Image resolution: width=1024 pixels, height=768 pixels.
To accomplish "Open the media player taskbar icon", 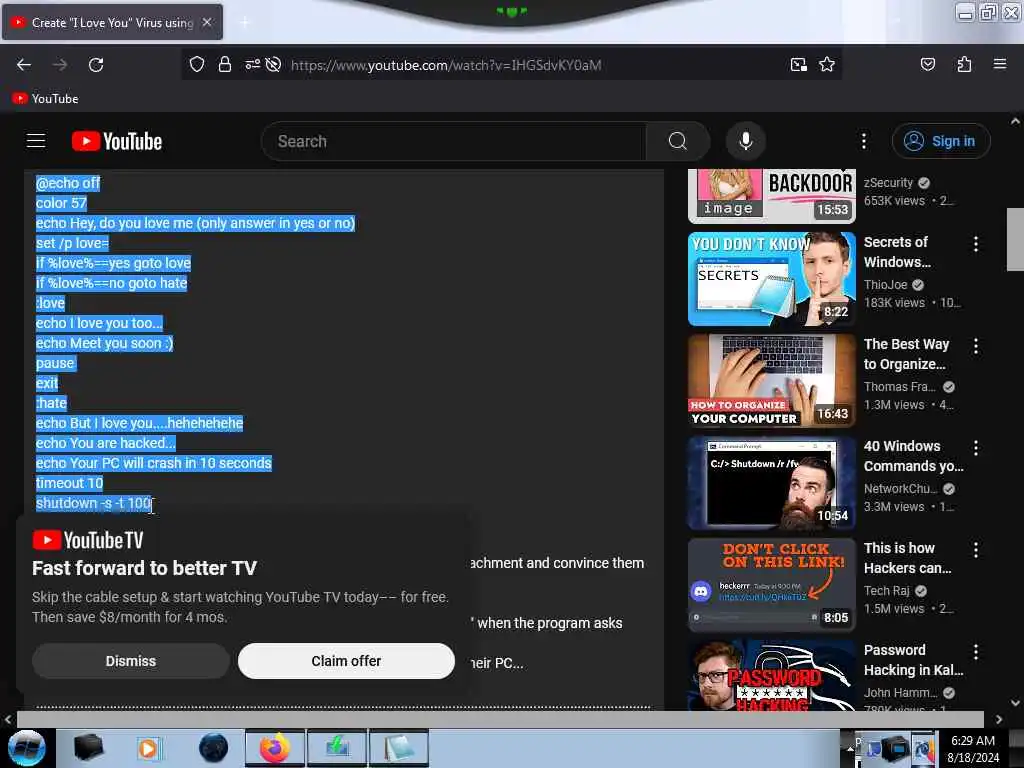I will tap(149, 748).
